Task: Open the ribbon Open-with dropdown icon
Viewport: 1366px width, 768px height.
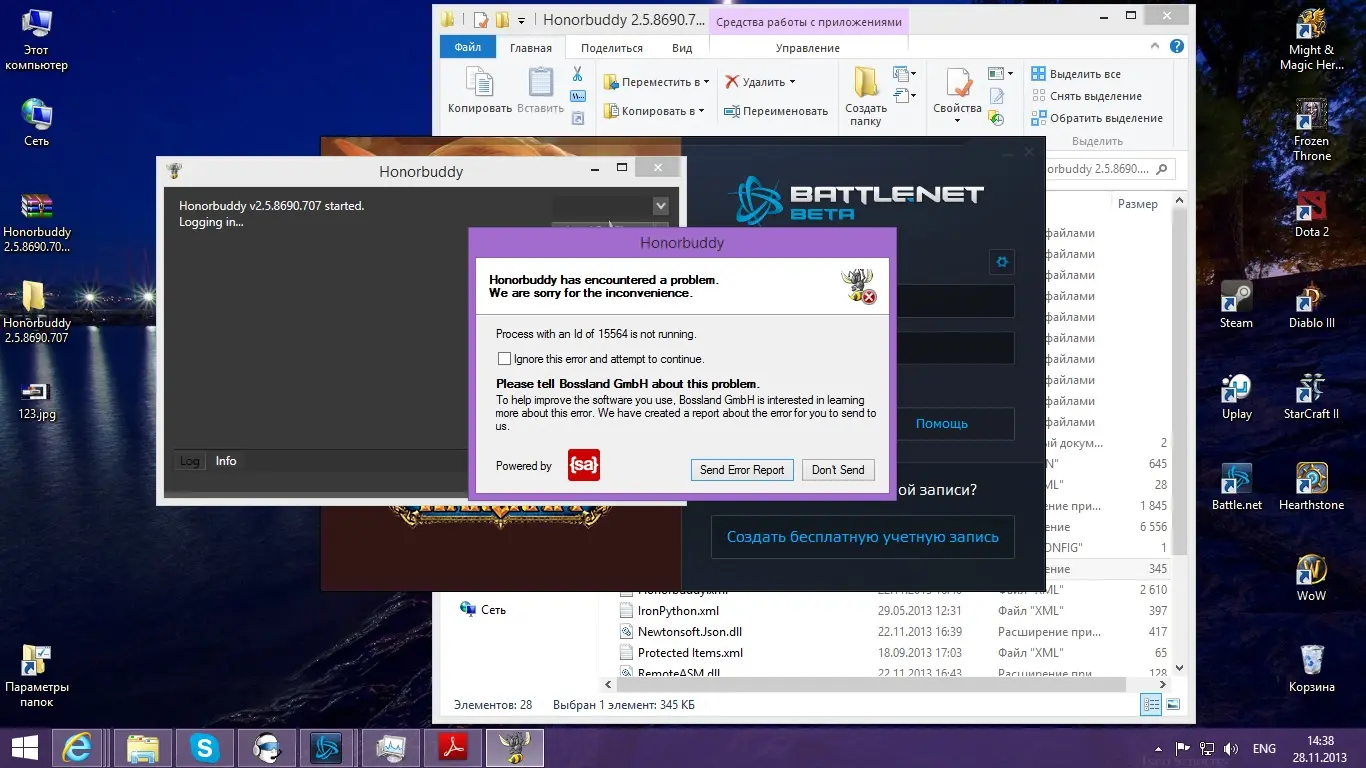Action: [1000, 74]
